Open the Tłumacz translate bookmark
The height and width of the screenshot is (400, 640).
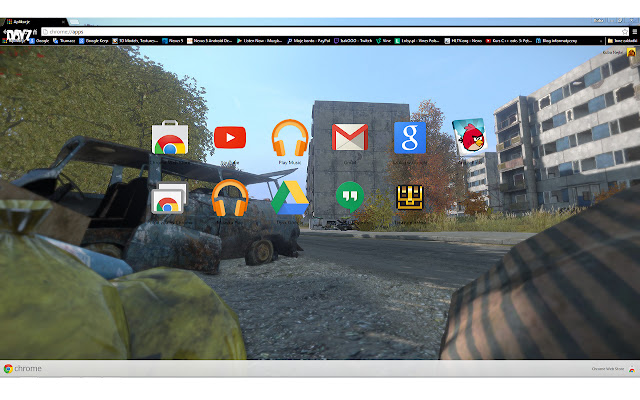pos(64,41)
